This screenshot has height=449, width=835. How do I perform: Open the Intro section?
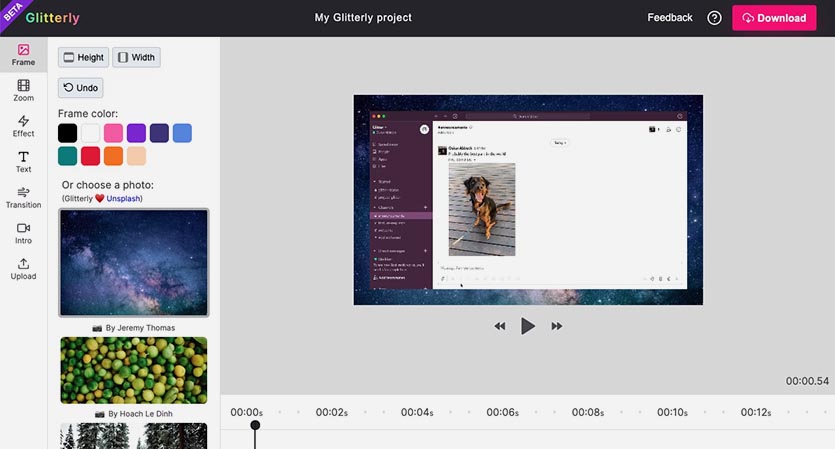click(23, 233)
